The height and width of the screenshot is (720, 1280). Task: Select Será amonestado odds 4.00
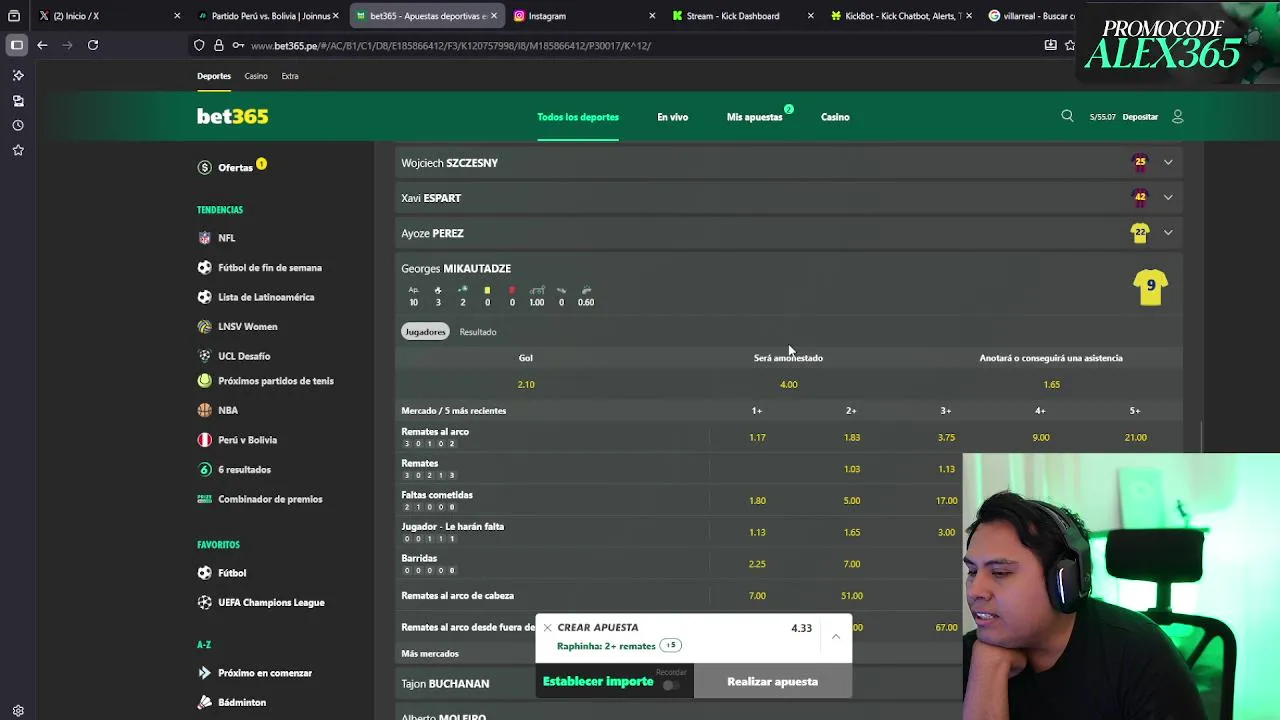[789, 384]
